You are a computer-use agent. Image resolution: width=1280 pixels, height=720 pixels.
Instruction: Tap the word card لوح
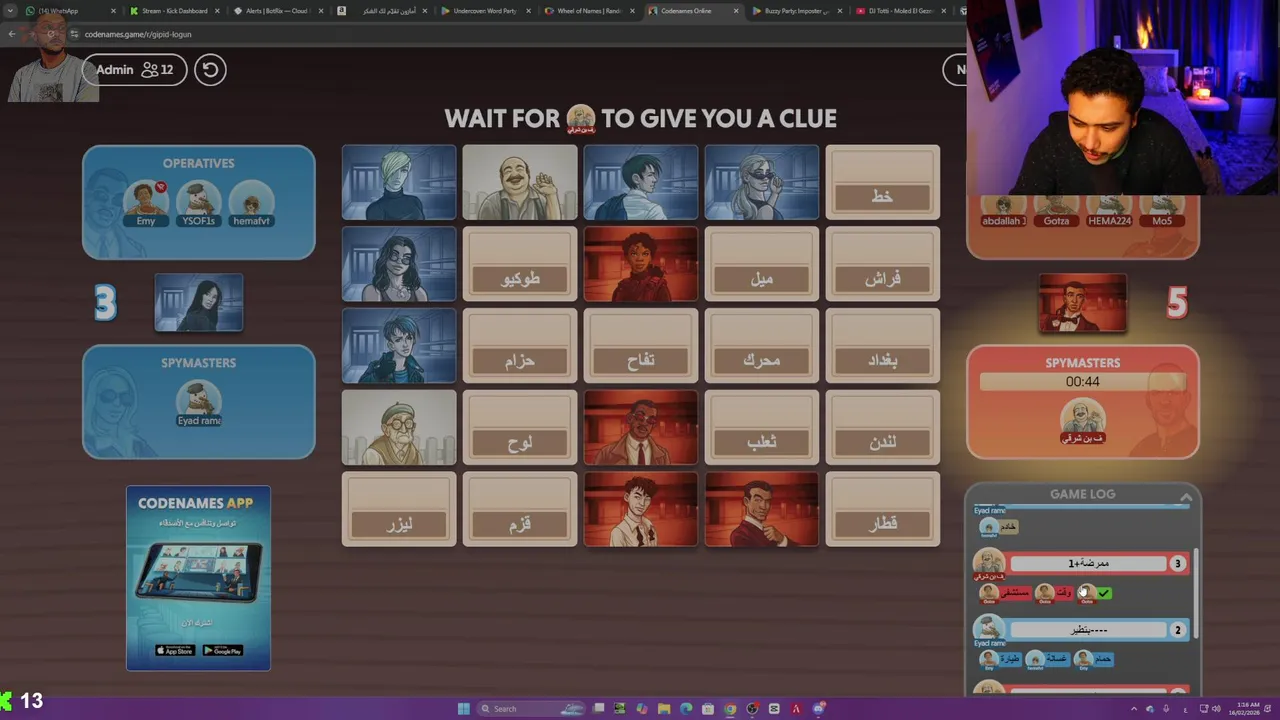click(x=520, y=428)
